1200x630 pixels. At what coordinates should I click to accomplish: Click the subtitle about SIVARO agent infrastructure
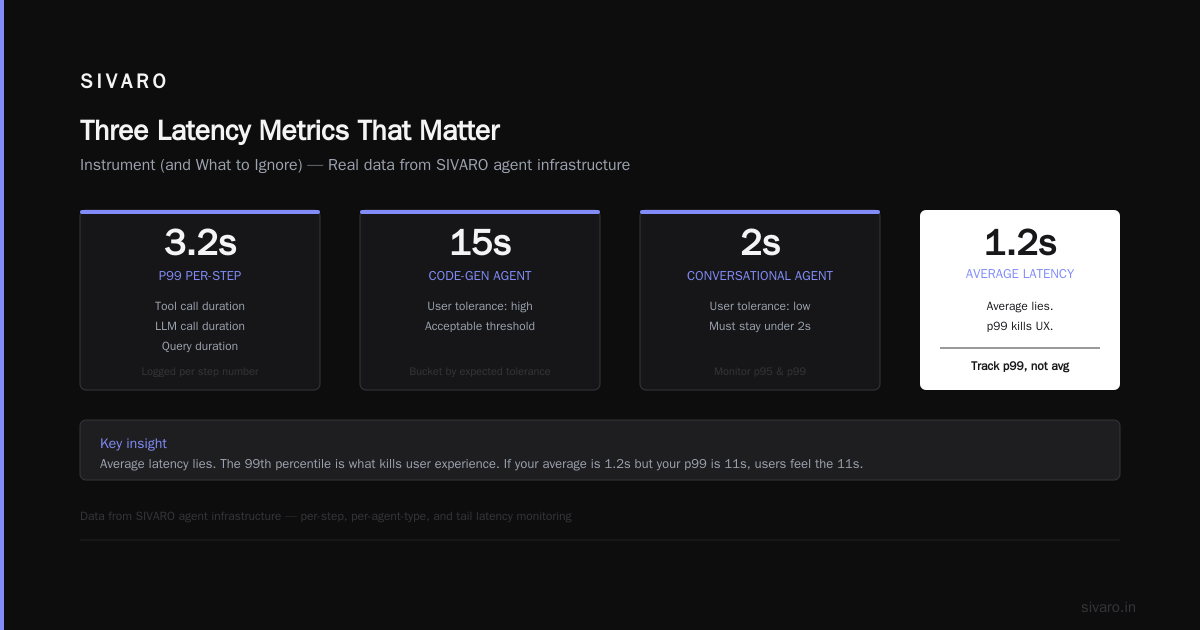355,165
